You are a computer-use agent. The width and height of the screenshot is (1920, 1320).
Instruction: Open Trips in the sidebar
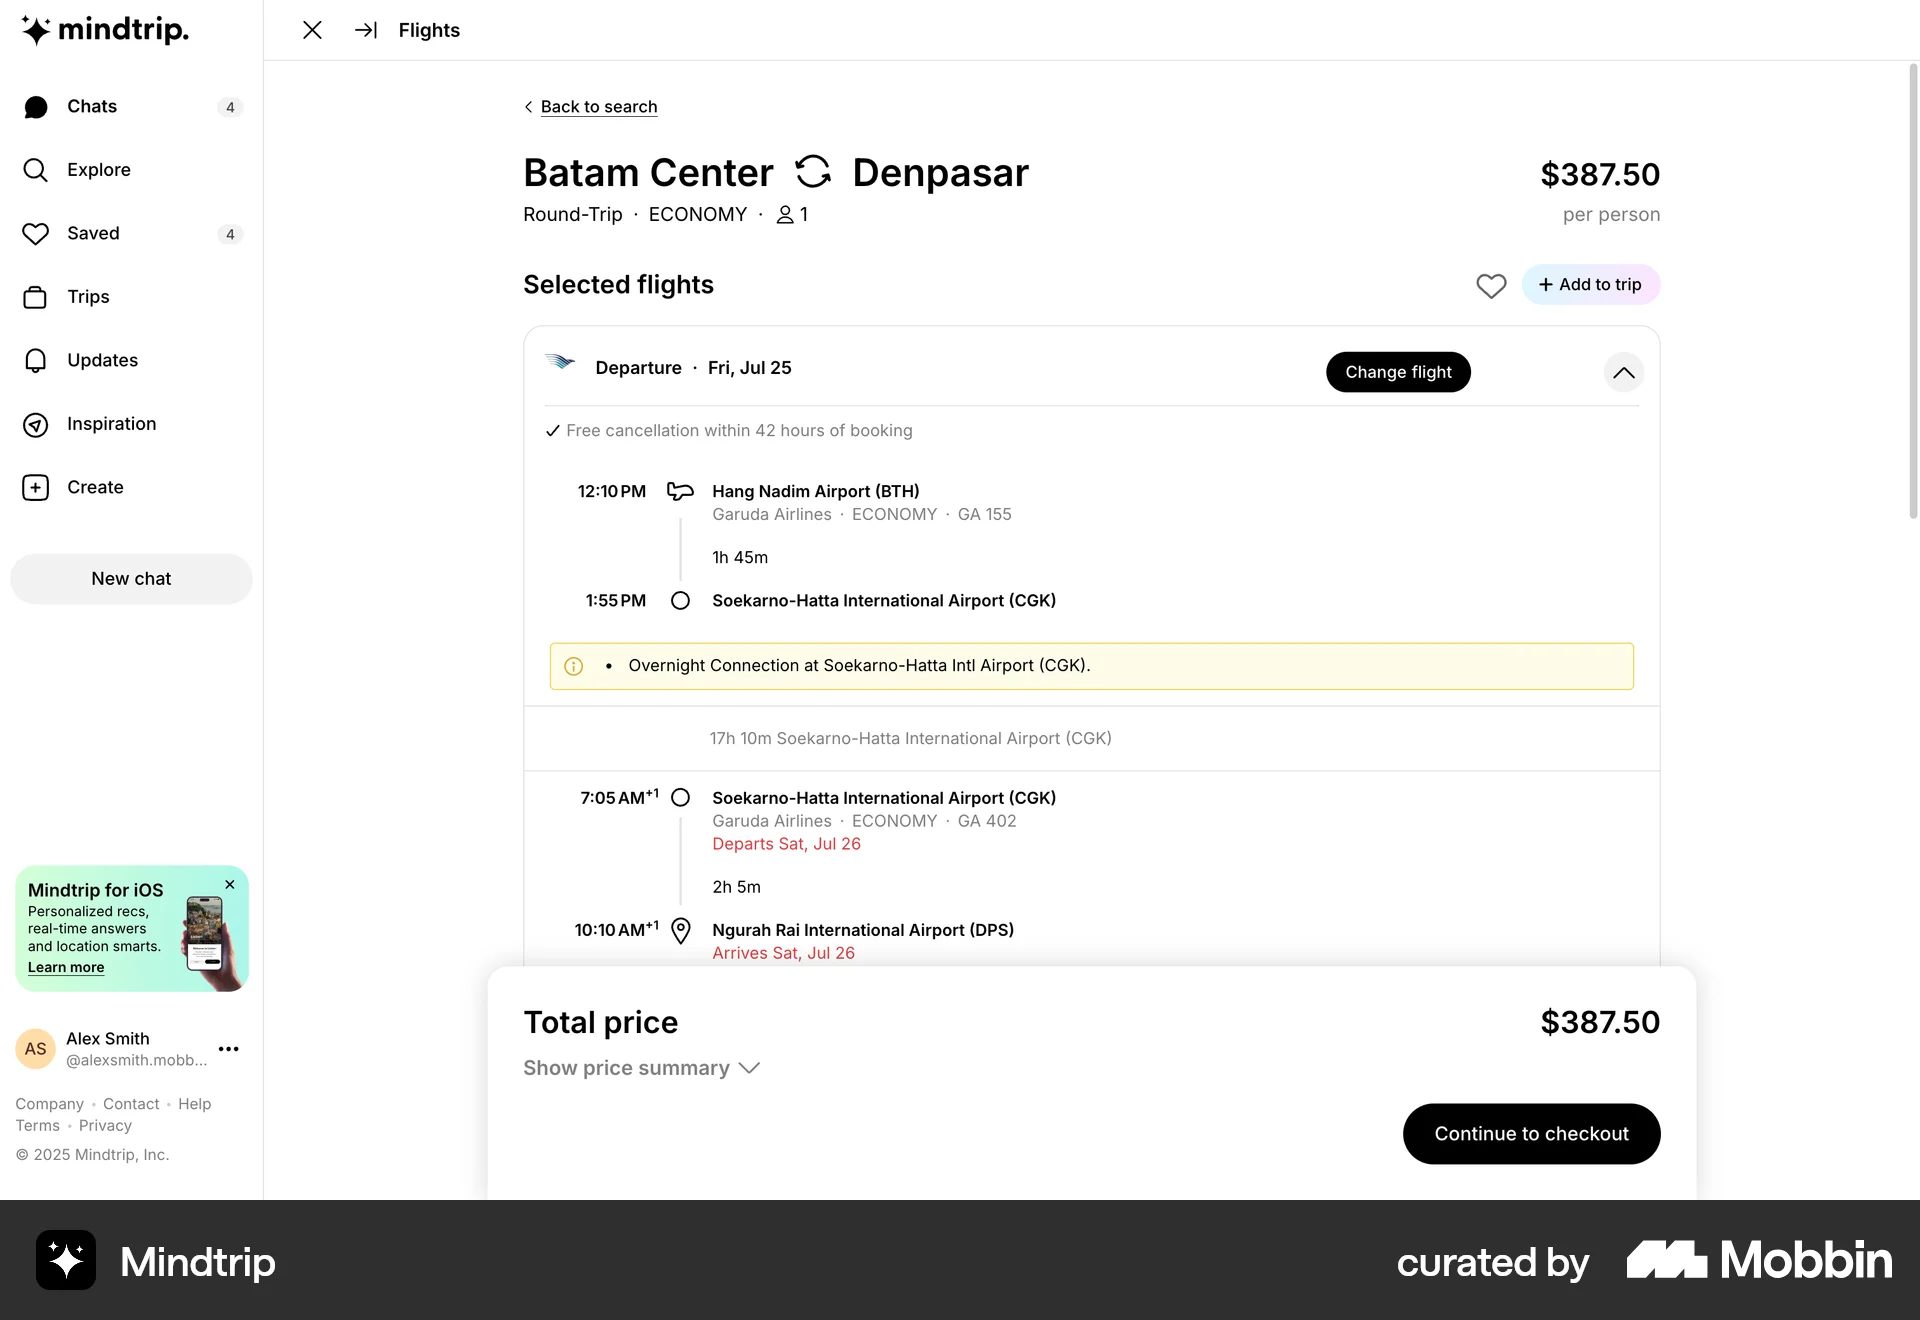coord(88,297)
